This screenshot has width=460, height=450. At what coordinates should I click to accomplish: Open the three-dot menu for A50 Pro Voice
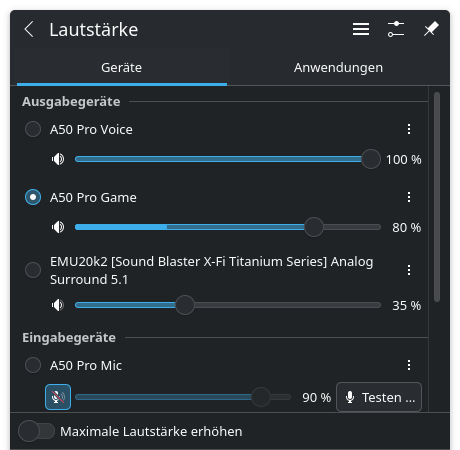409,129
